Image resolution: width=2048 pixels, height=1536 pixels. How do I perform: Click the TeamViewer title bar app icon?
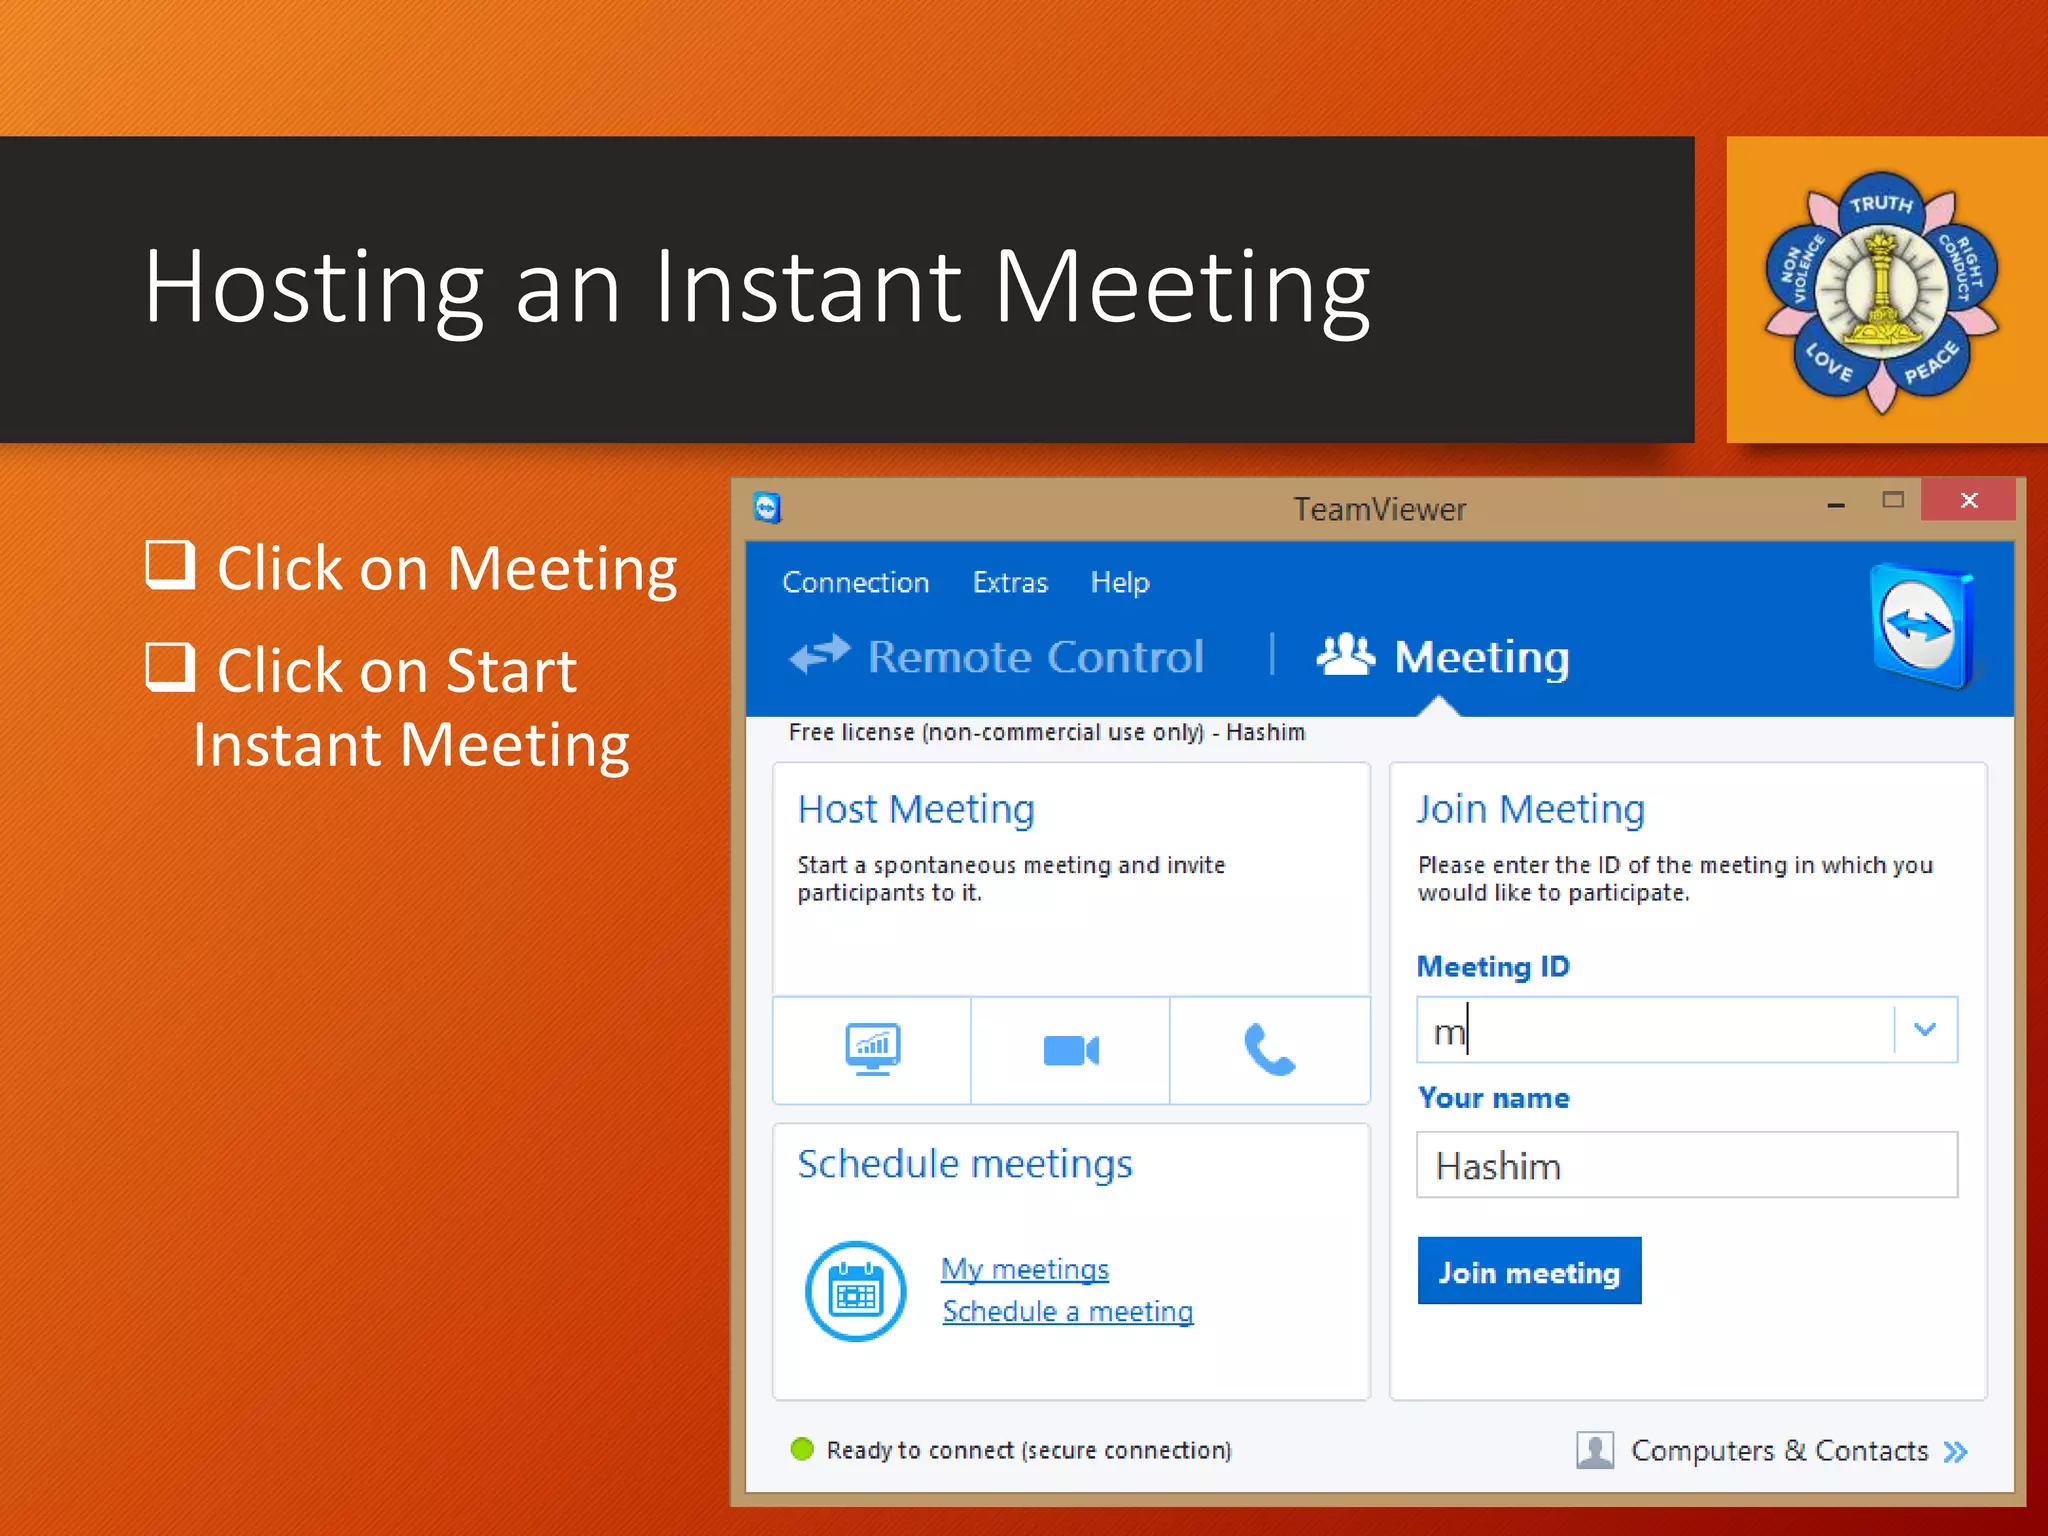767,508
